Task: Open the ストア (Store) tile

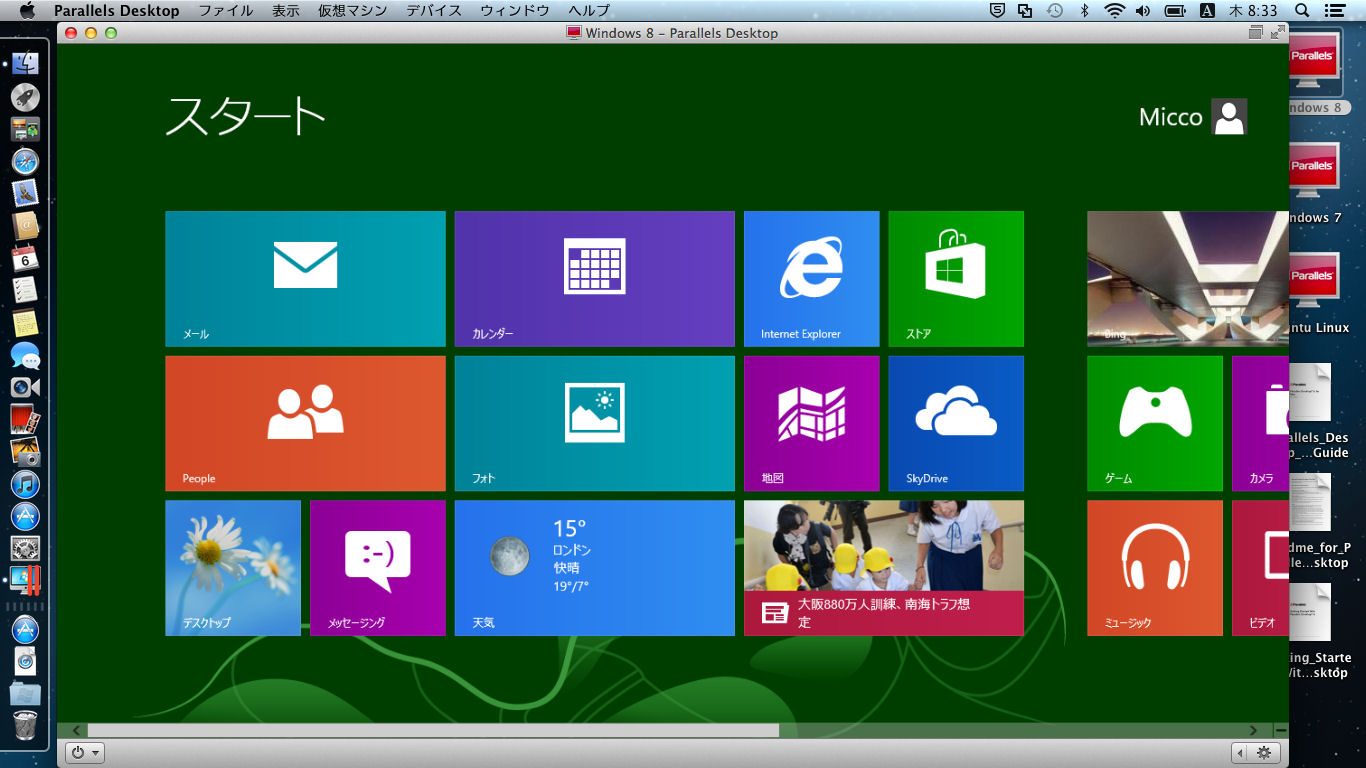Action: pos(956,279)
